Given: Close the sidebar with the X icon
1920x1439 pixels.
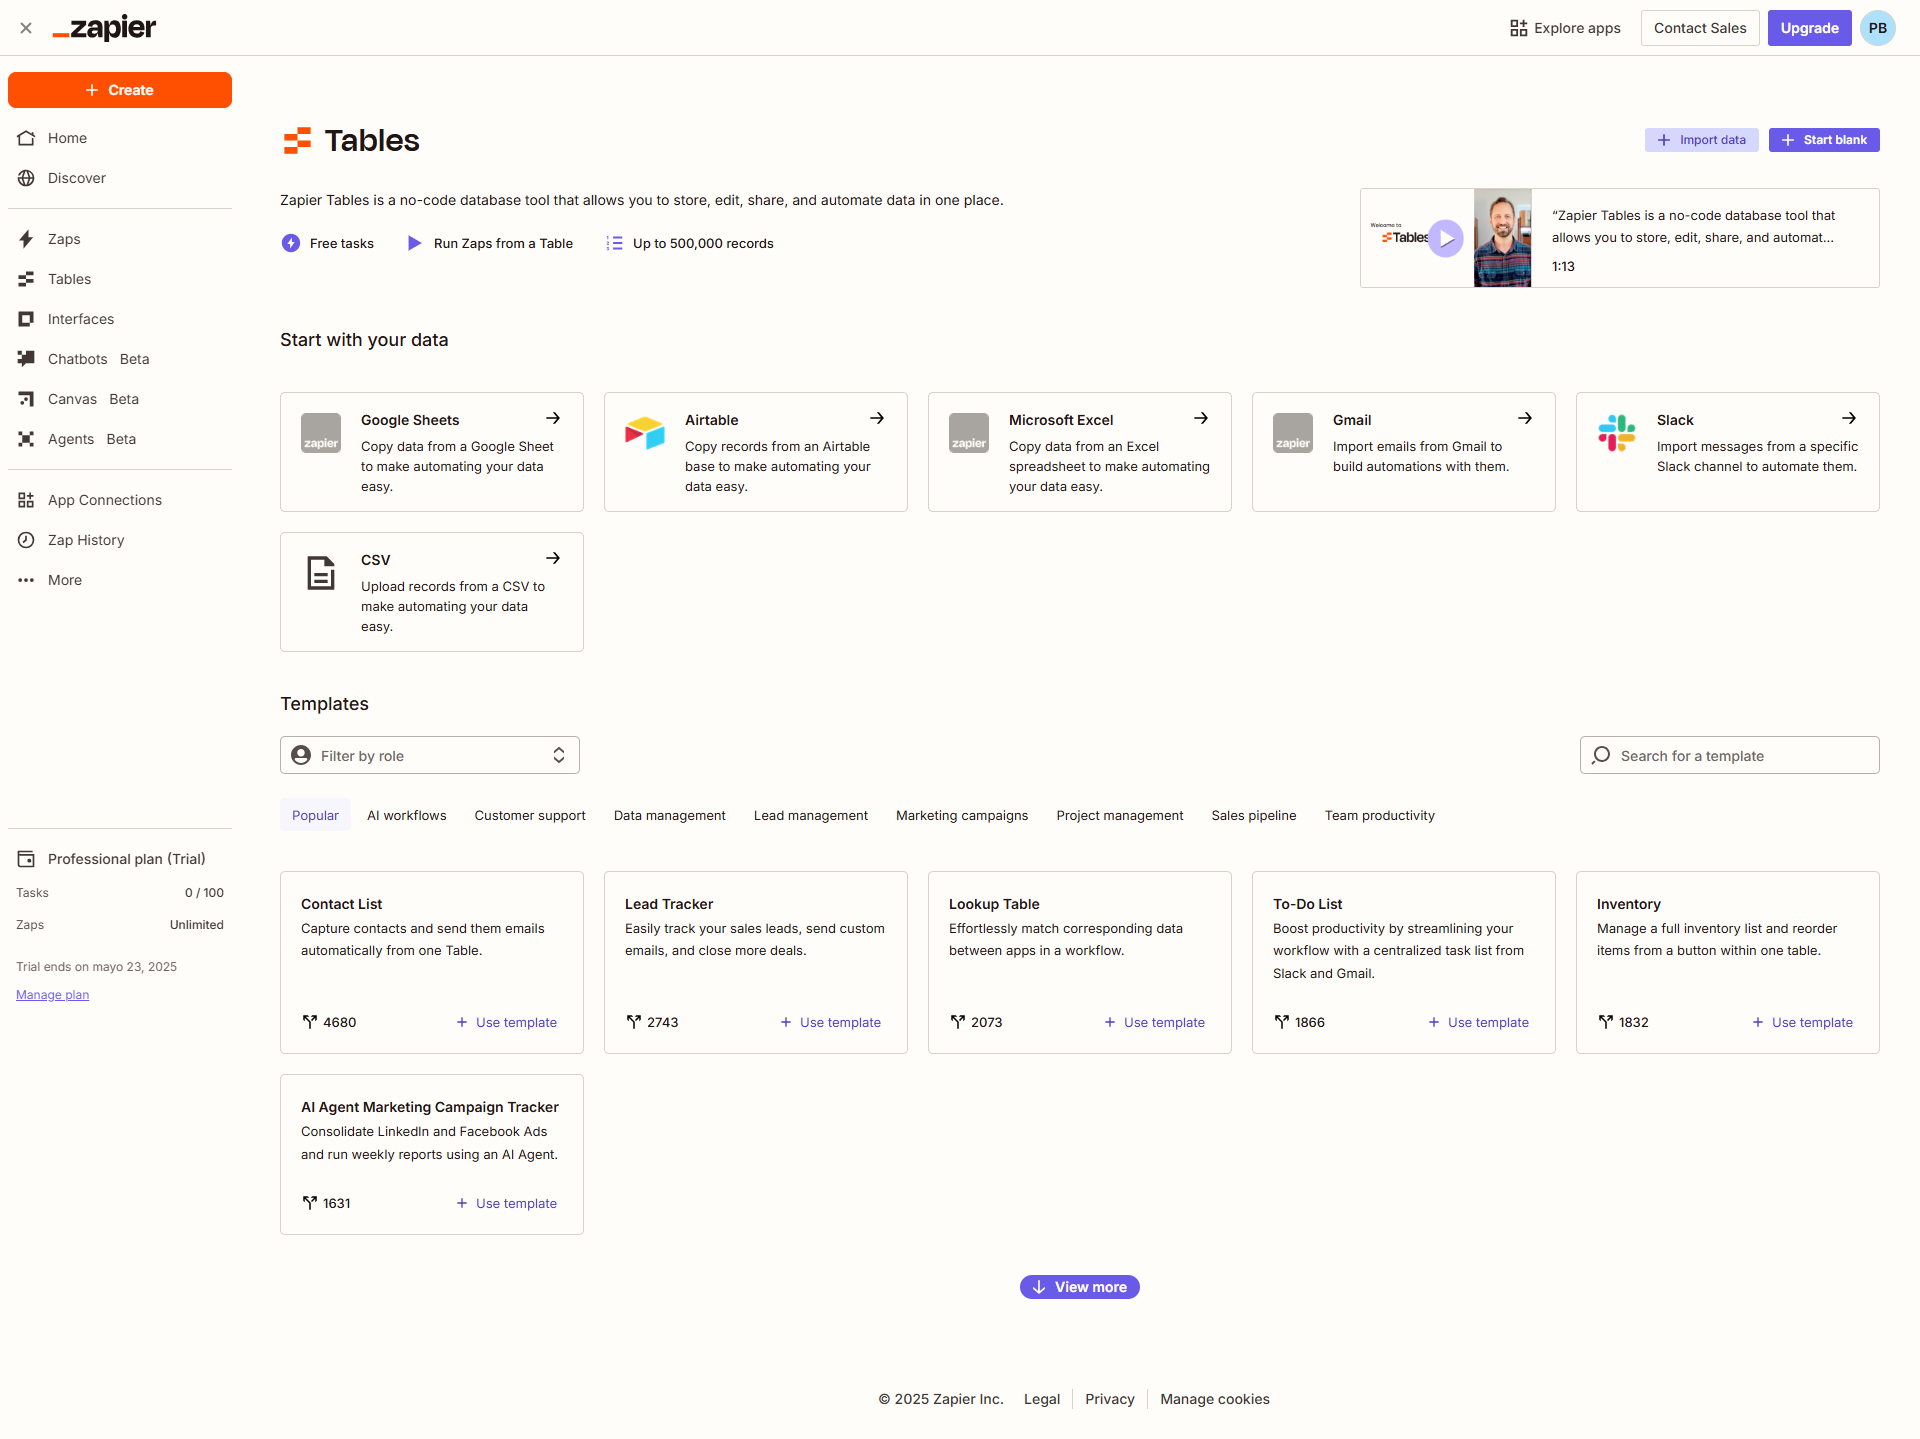Looking at the screenshot, I should (26, 28).
